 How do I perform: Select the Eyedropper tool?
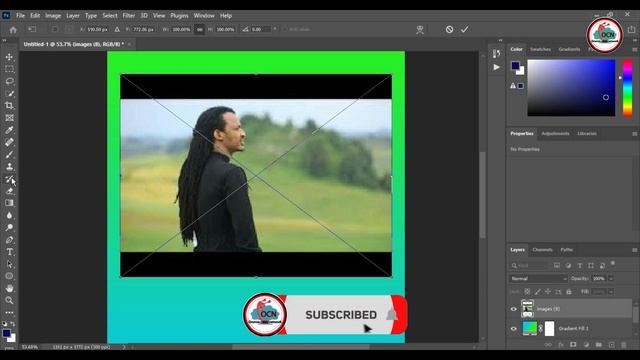(x=9, y=130)
